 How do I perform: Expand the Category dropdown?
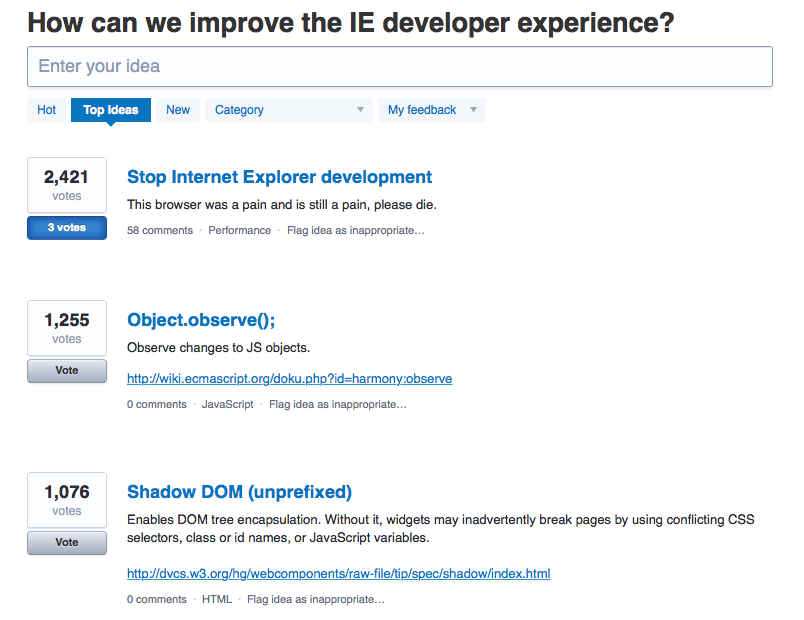point(289,110)
